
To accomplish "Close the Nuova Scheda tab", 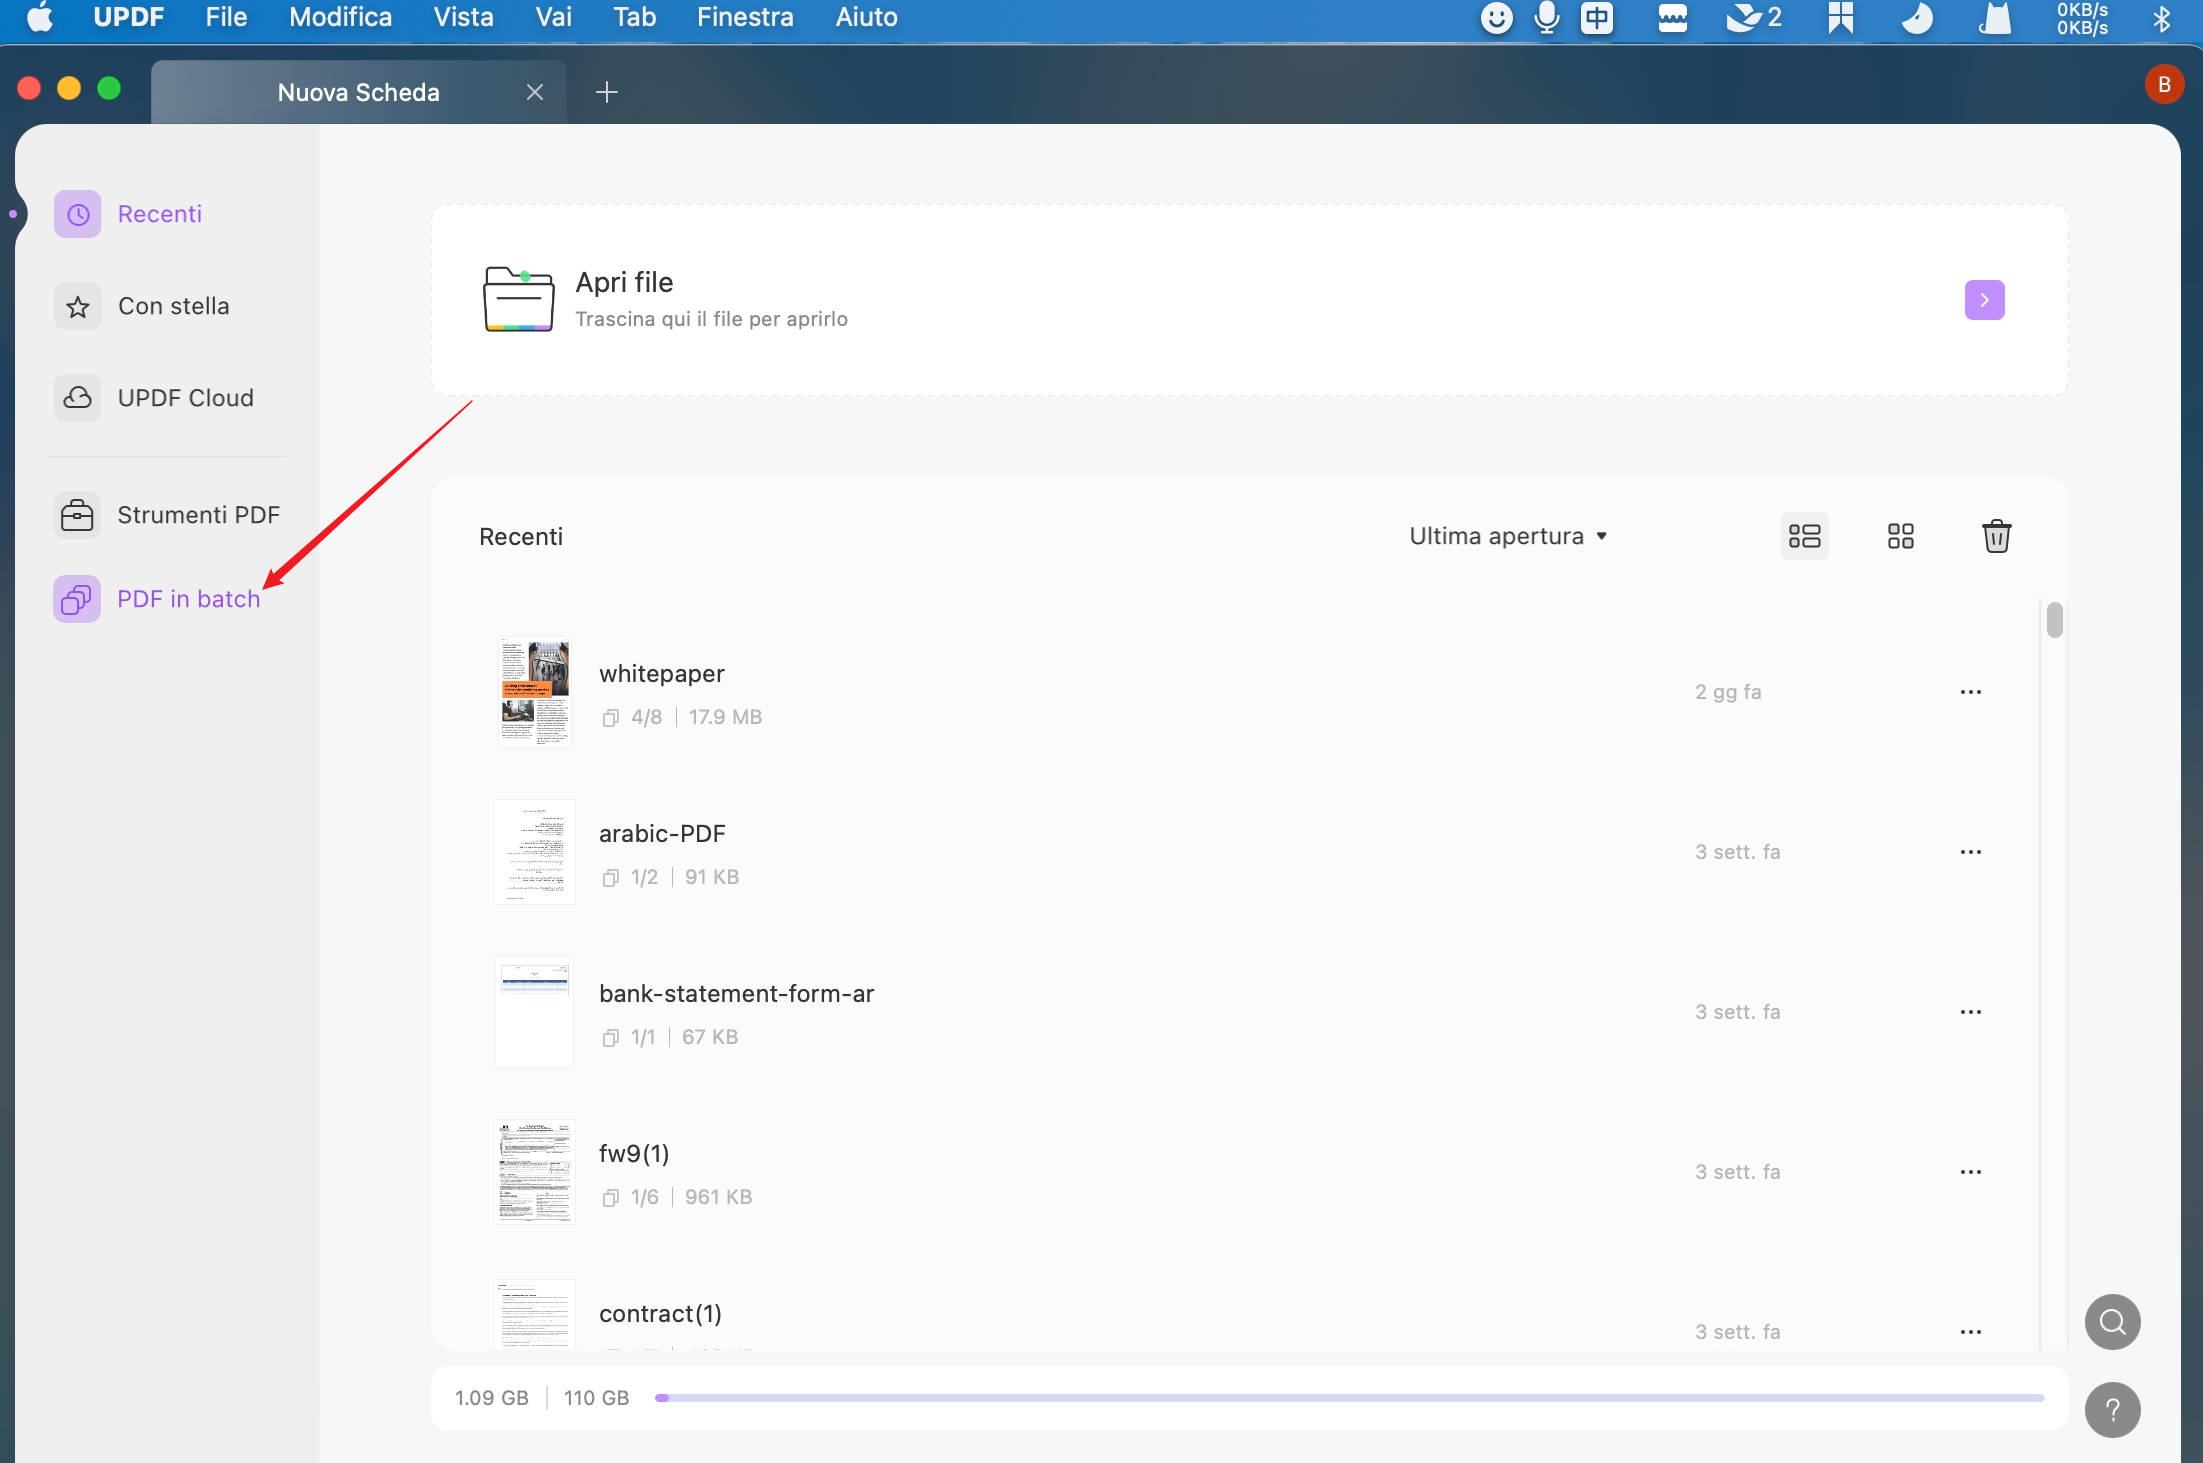I will (x=535, y=92).
